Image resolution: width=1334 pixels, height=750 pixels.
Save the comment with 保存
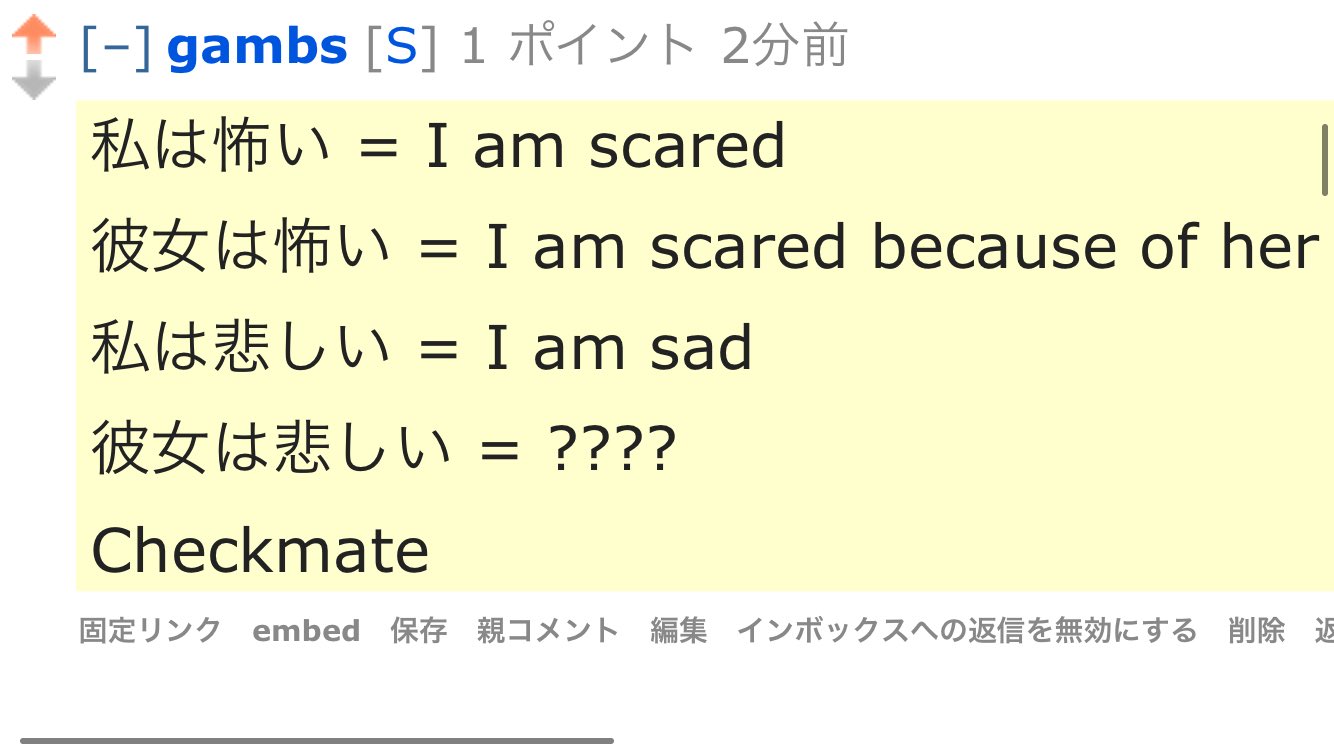[x=418, y=631]
